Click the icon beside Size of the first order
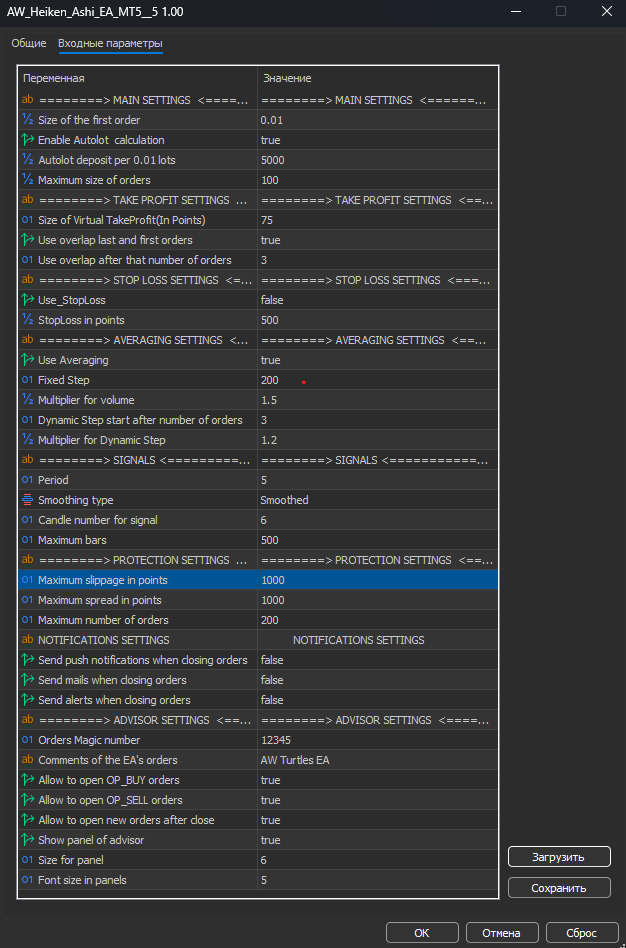626x948 pixels. coord(27,120)
